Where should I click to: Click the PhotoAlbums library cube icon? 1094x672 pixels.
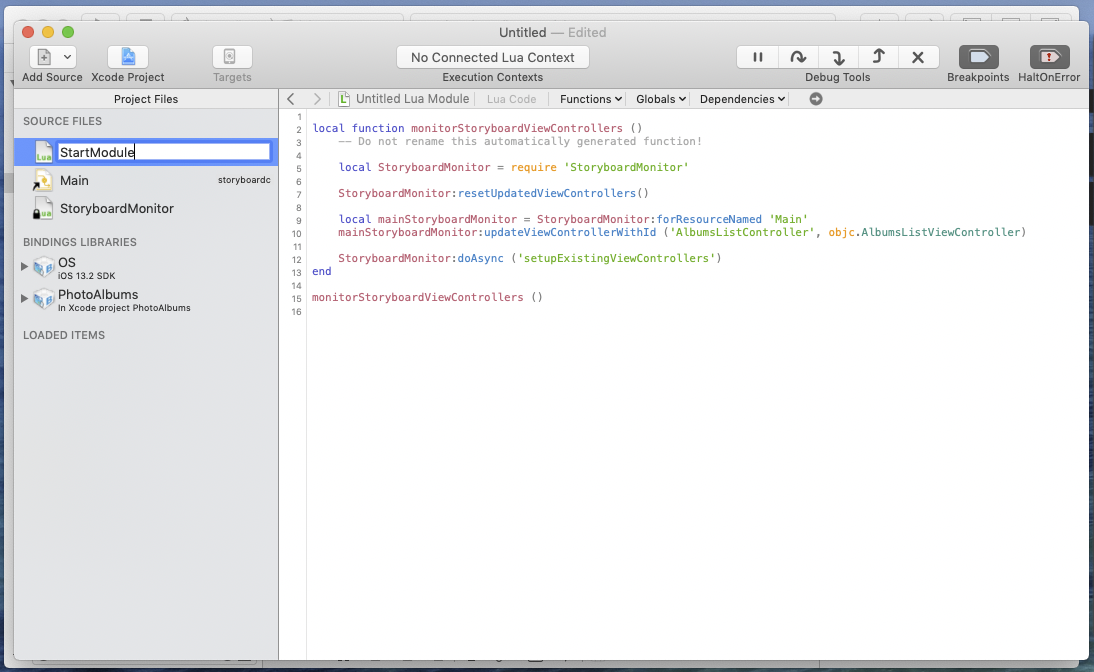pyautogui.click(x=43, y=299)
